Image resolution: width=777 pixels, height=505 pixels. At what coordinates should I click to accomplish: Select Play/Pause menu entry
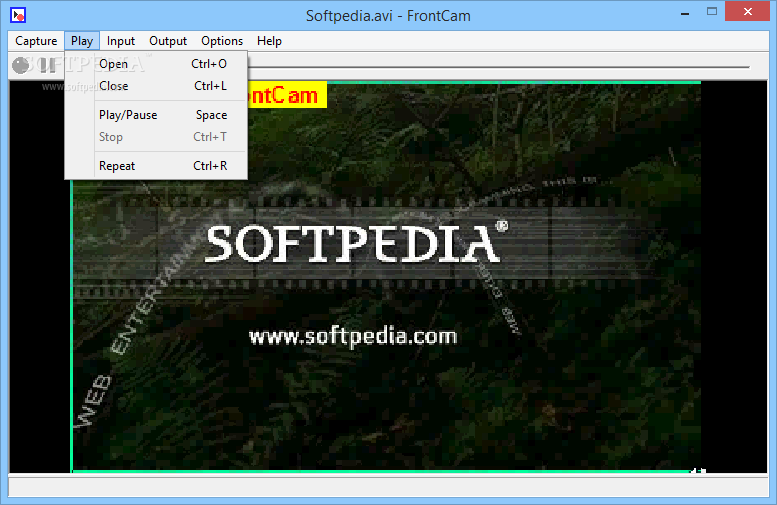[156, 115]
